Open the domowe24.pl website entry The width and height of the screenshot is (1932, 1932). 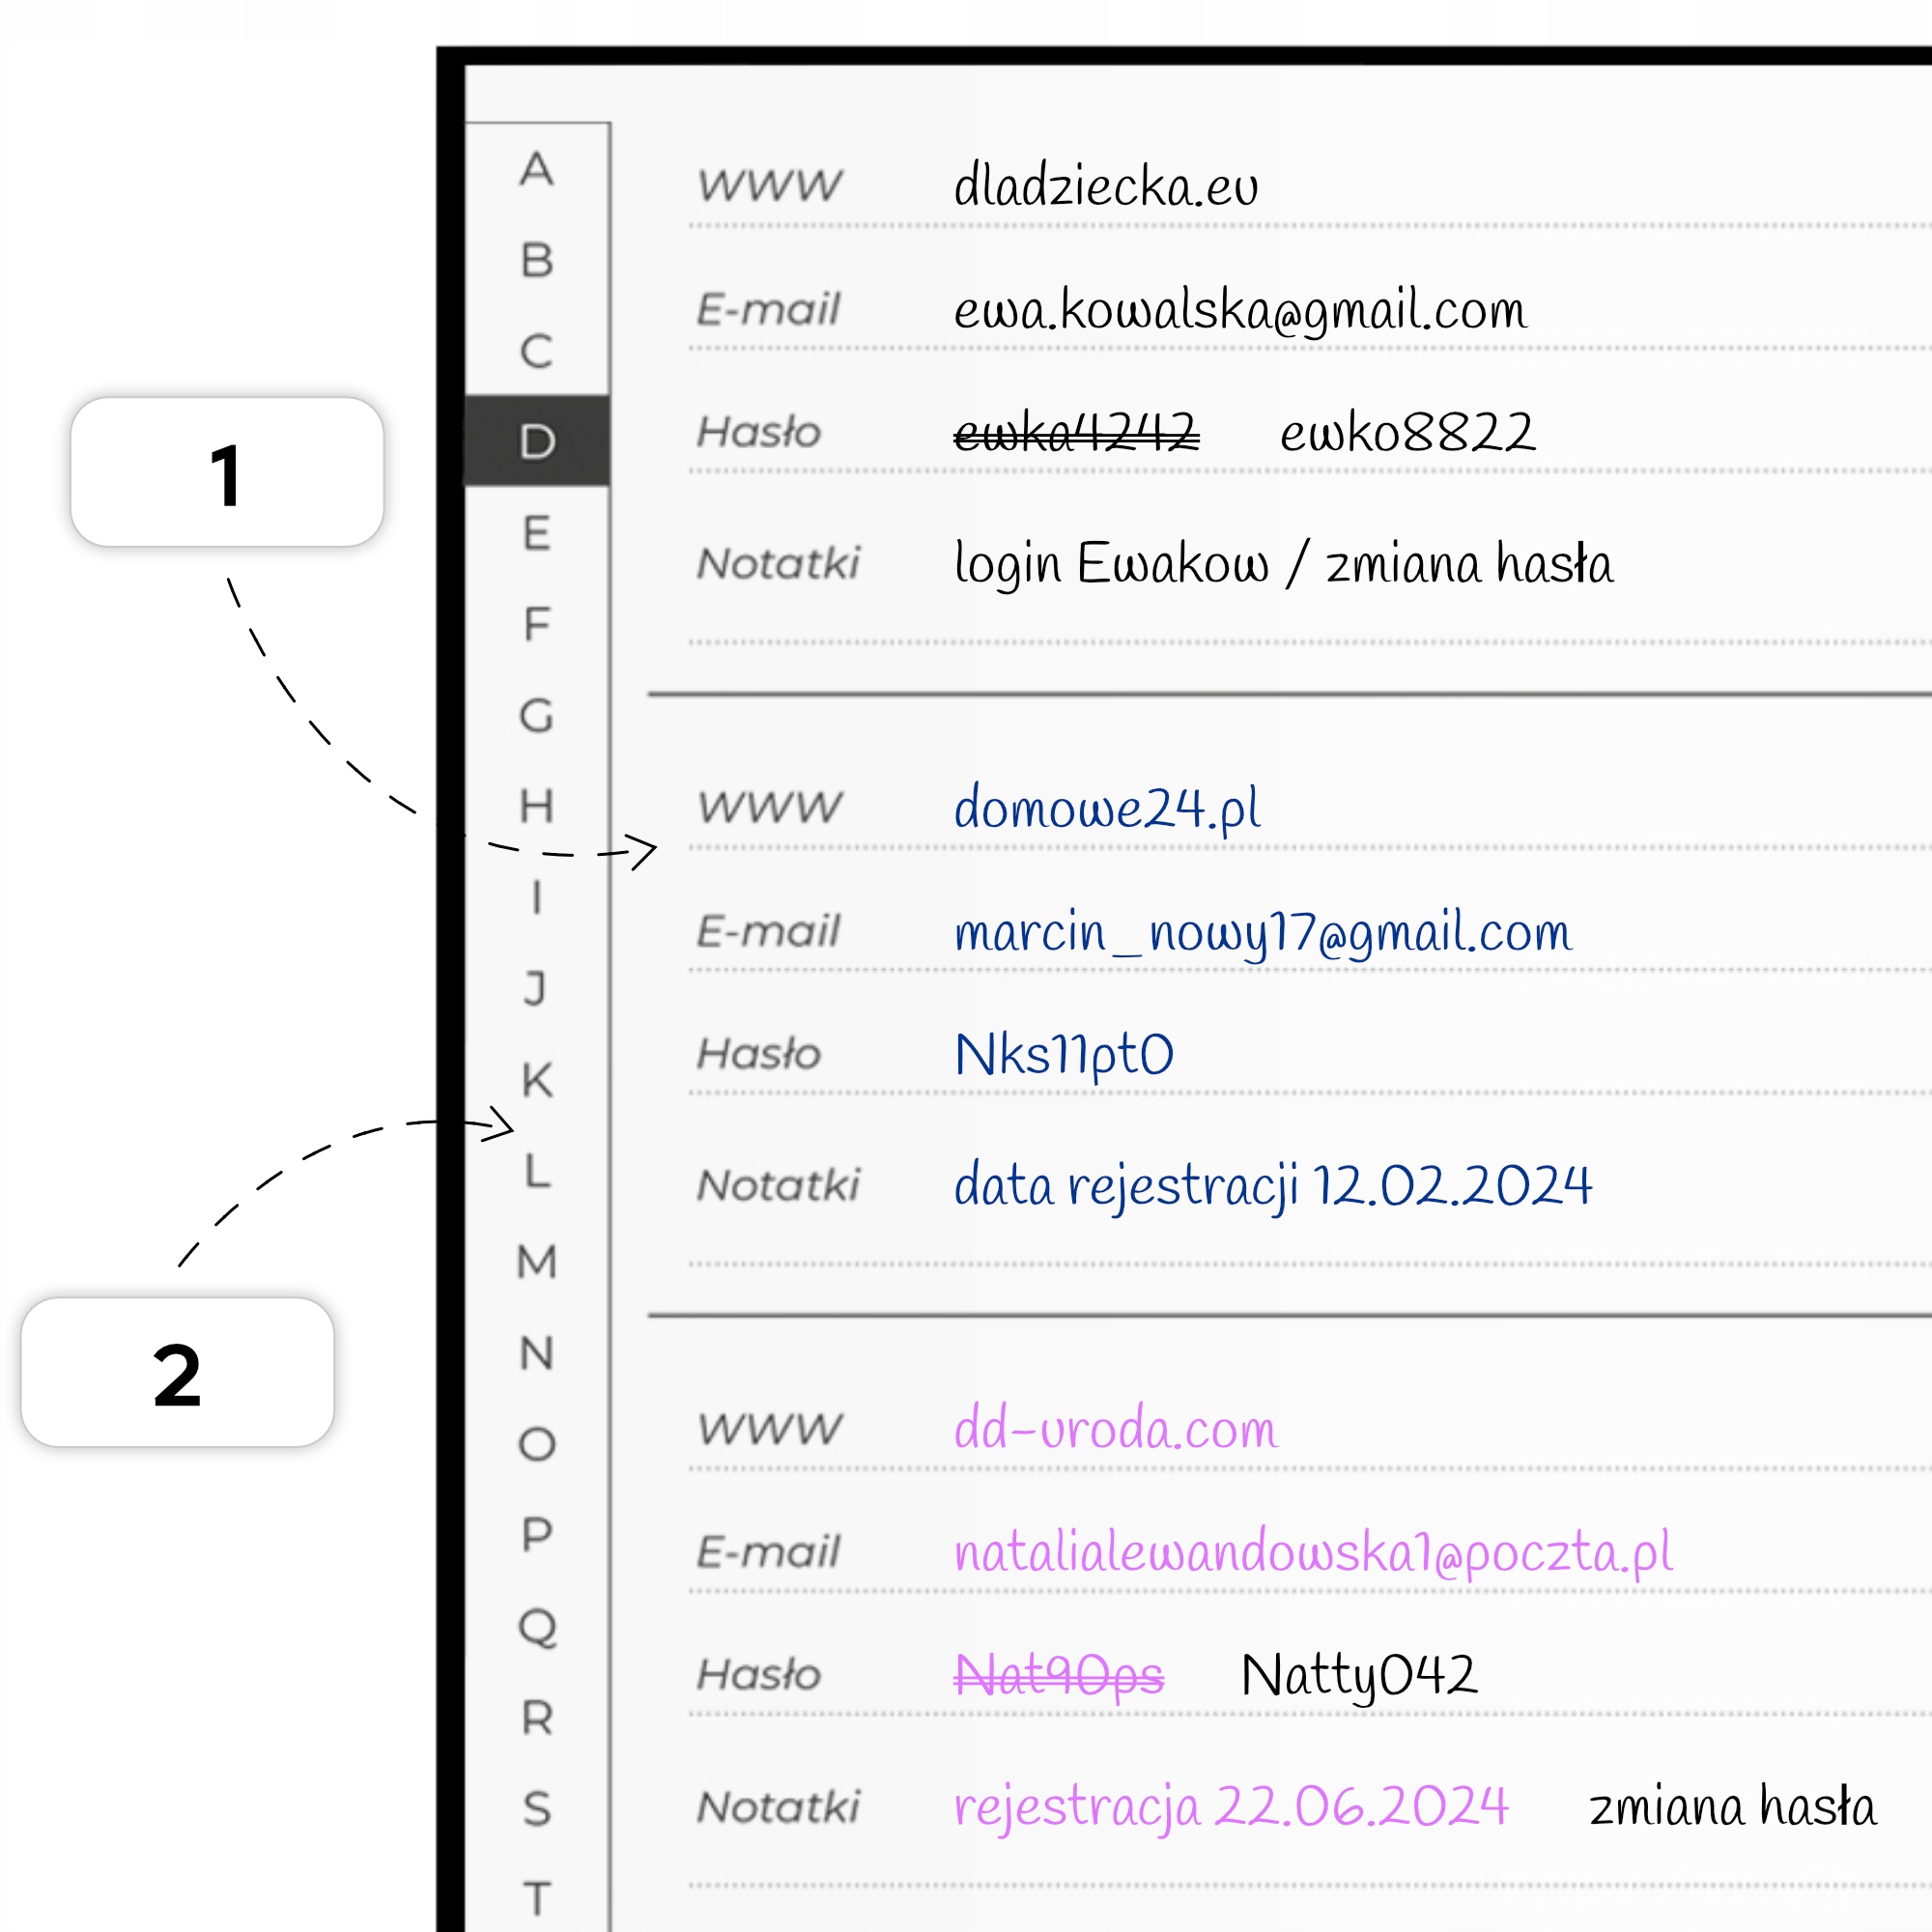click(x=1107, y=808)
